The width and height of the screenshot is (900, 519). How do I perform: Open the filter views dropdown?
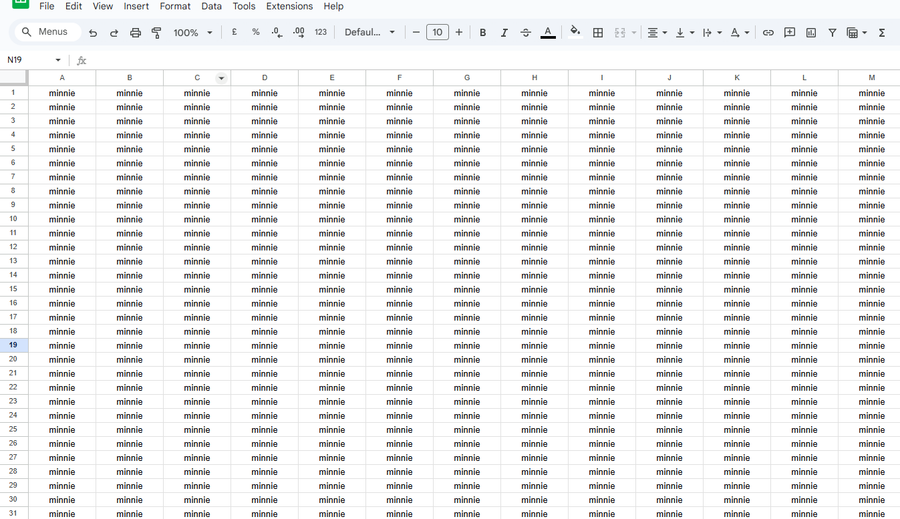[856, 33]
